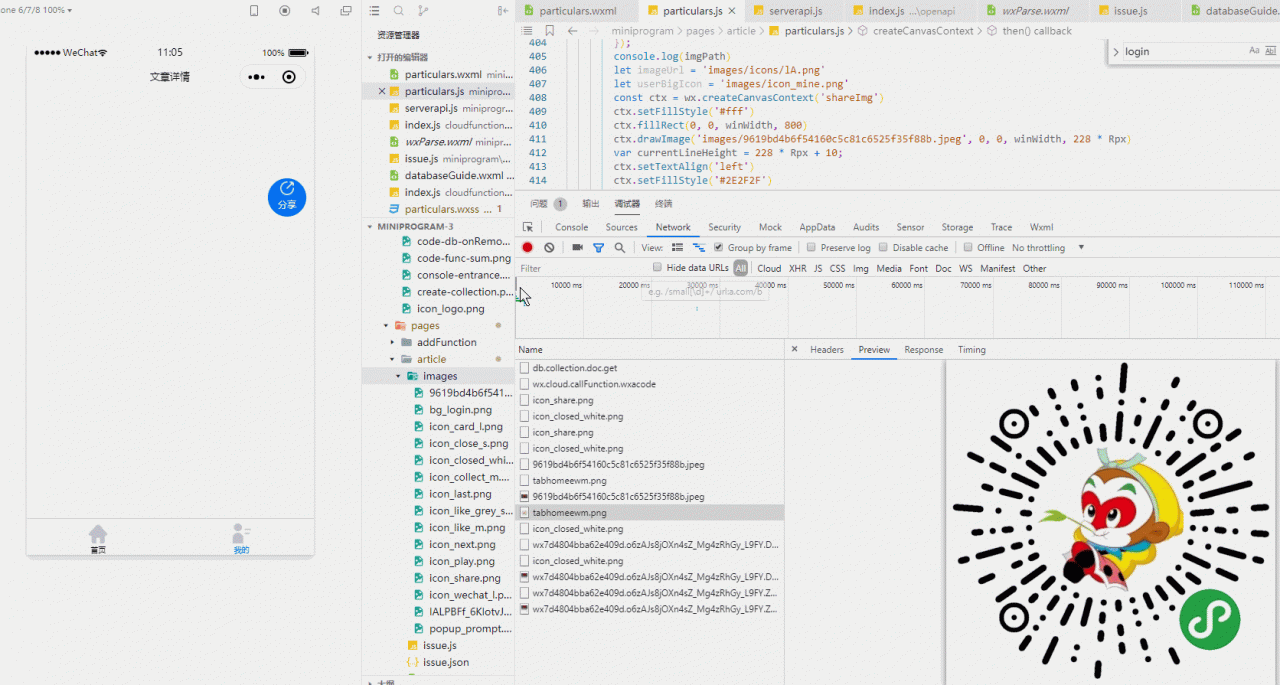Stop network recording with the red record button
This screenshot has width=1280, height=685.
coord(528,247)
